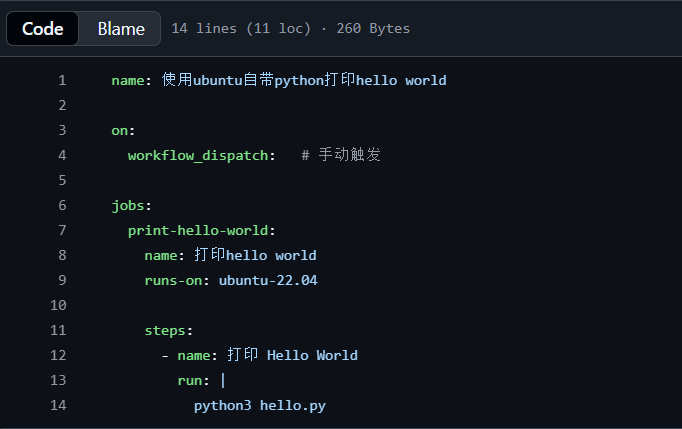
Task: Click the workflow name text on line 1
Action: coord(304,80)
